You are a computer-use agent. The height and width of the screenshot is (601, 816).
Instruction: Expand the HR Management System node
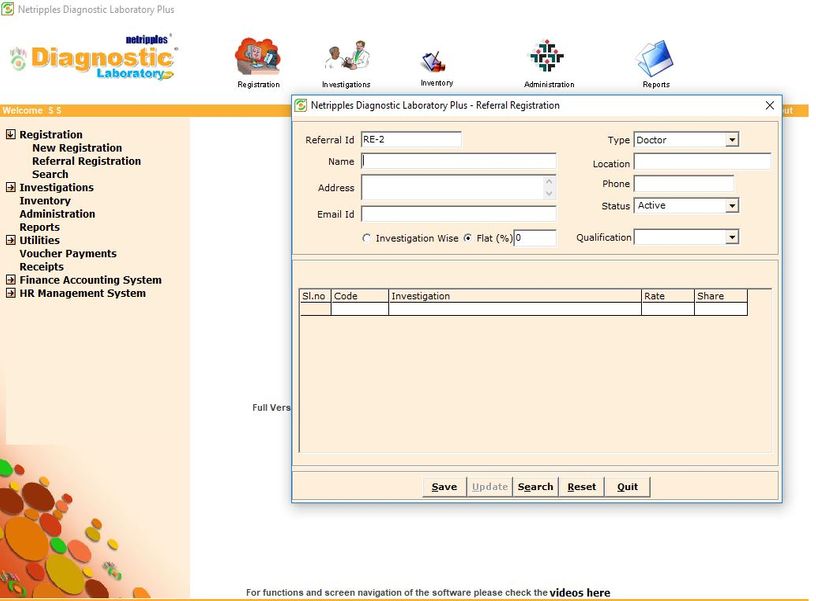10,293
